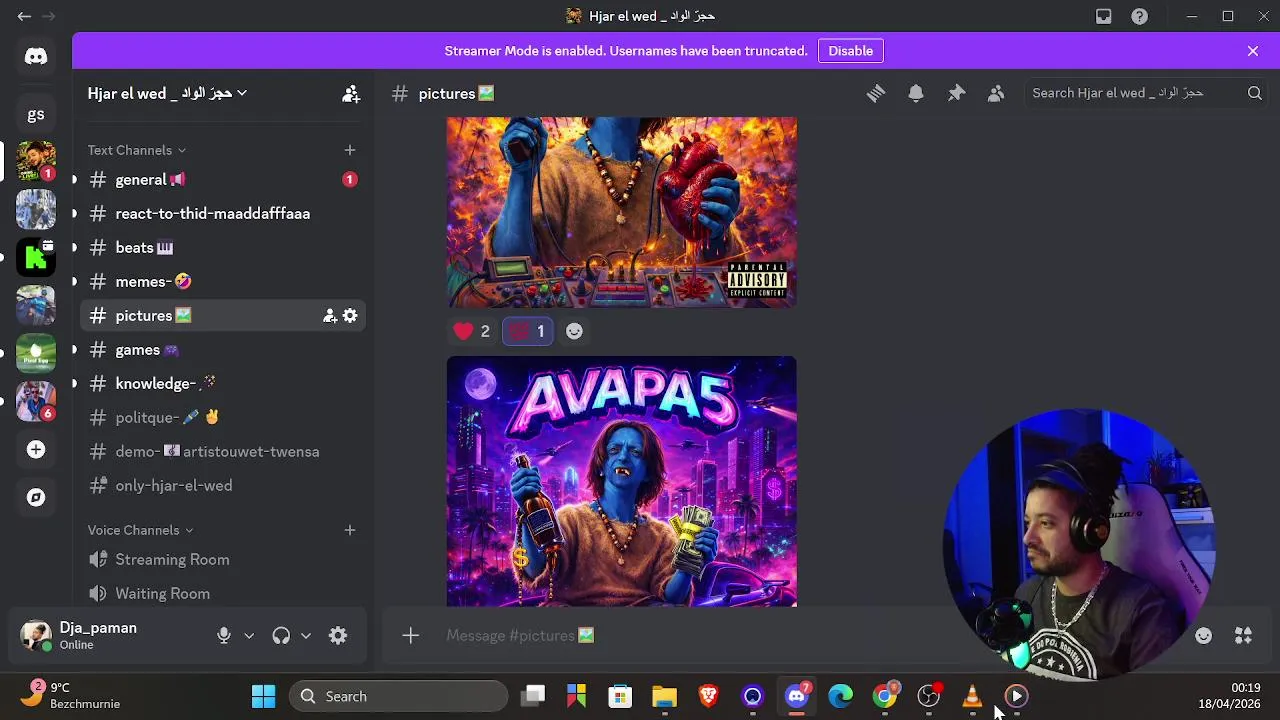This screenshot has width=1280, height=720.
Task: Select the memes channel
Action: 222,282
